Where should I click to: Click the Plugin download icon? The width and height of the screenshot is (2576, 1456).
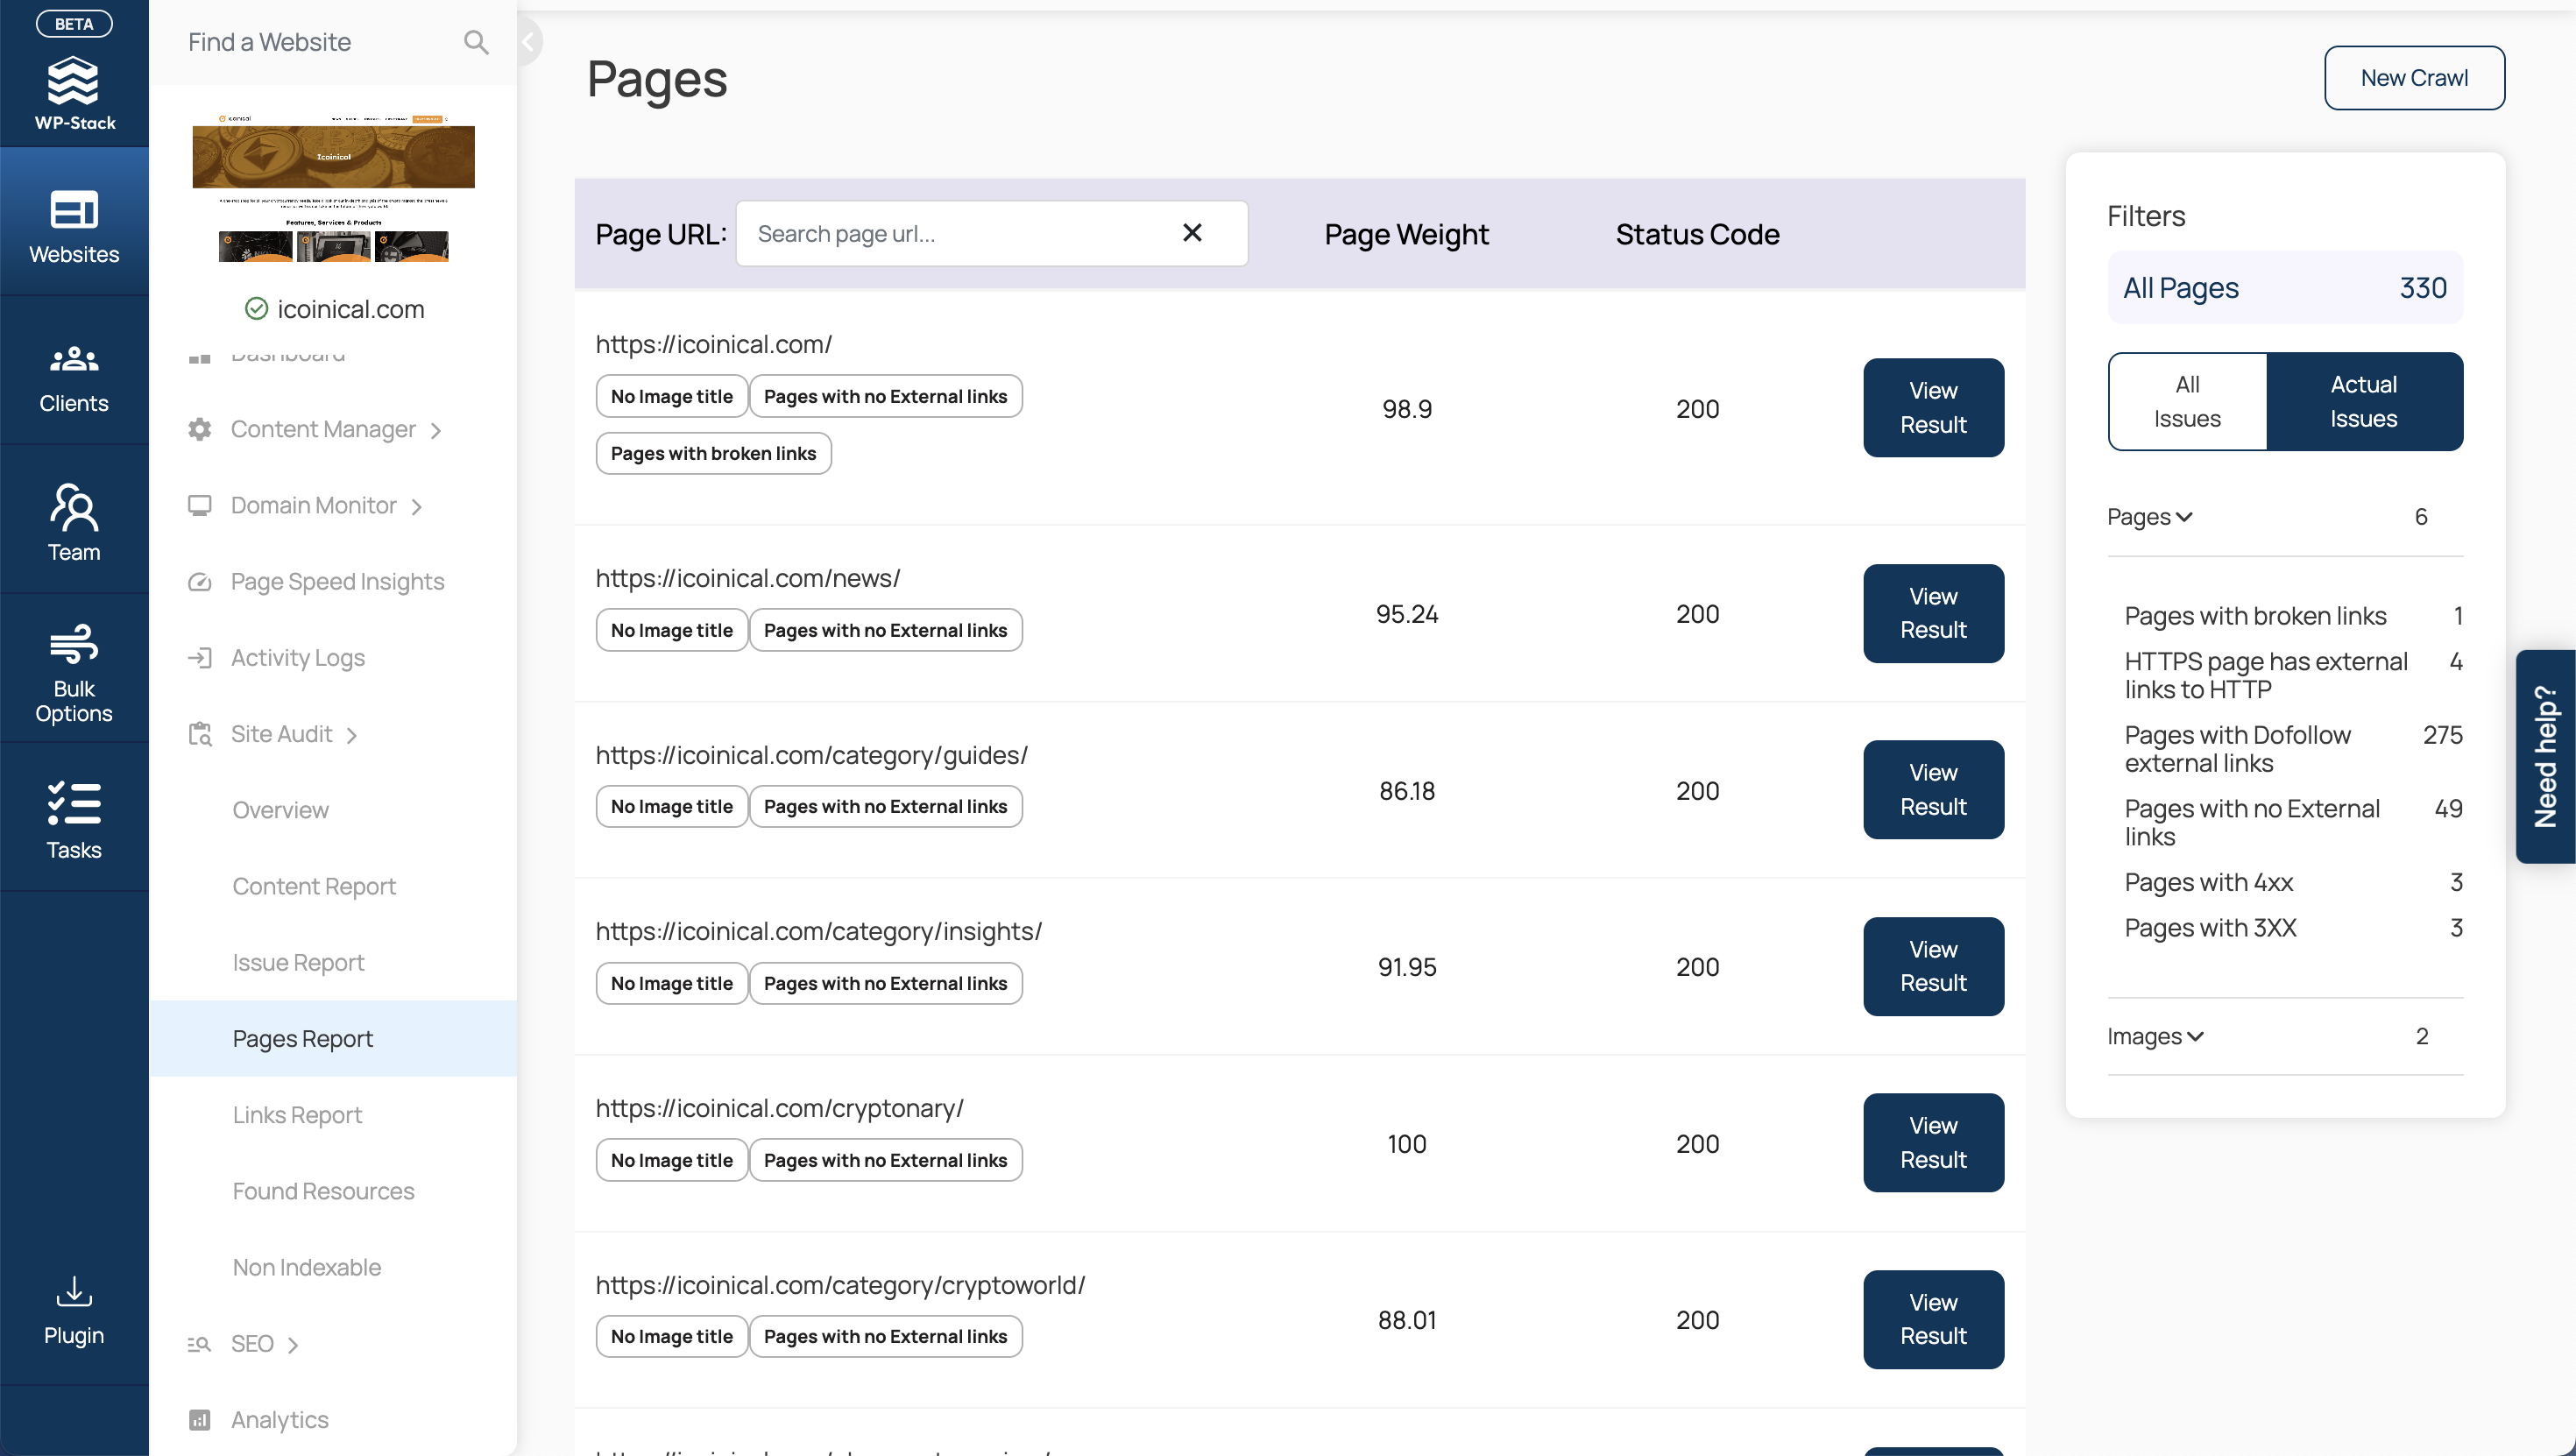[x=74, y=1291]
